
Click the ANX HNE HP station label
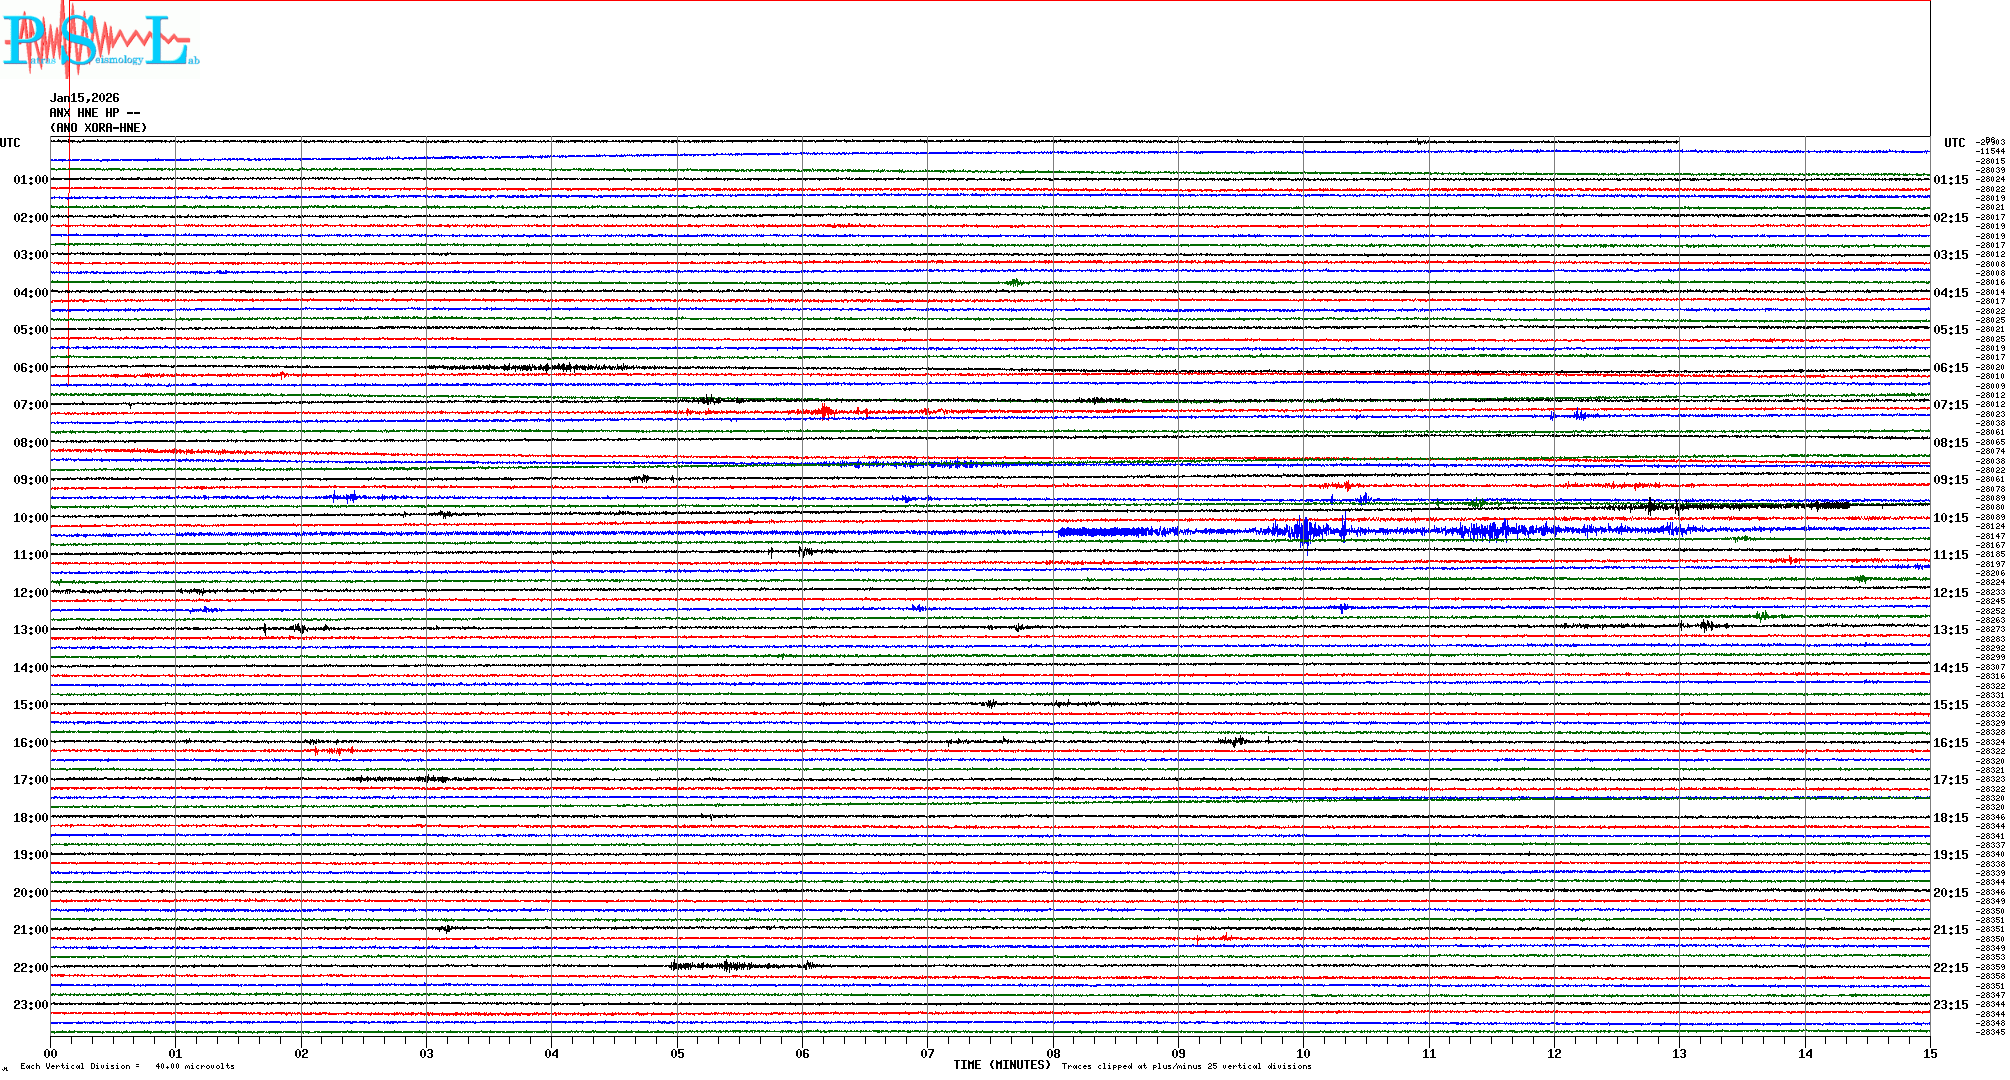(94, 113)
